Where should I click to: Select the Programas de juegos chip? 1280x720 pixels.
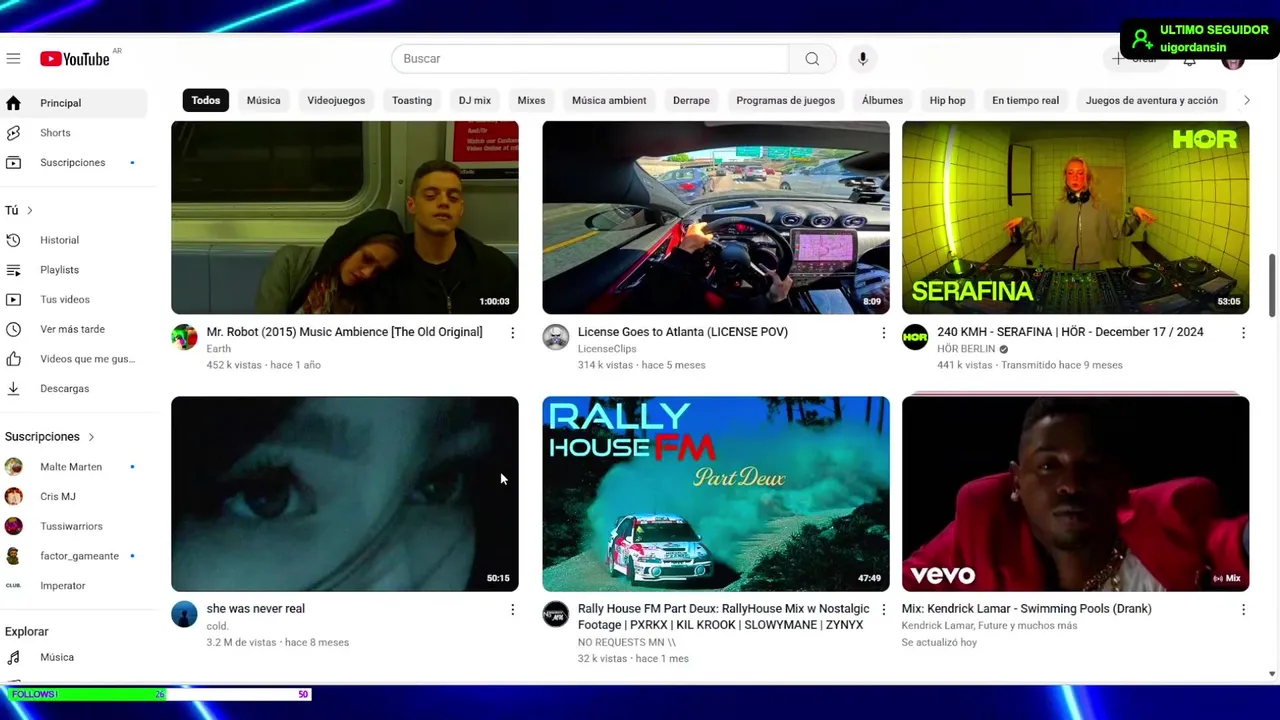[786, 100]
